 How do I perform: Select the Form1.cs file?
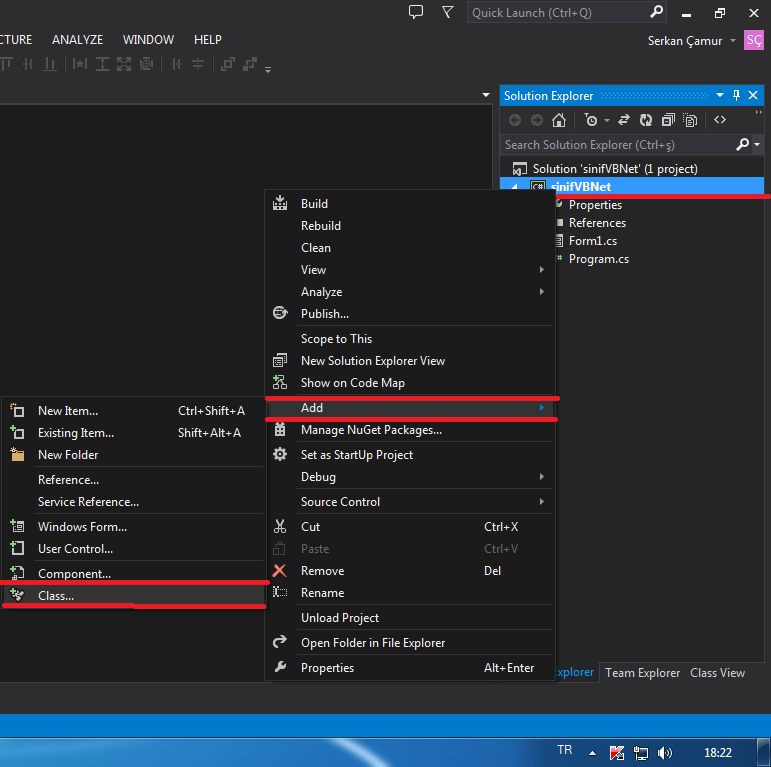(593, 241)
